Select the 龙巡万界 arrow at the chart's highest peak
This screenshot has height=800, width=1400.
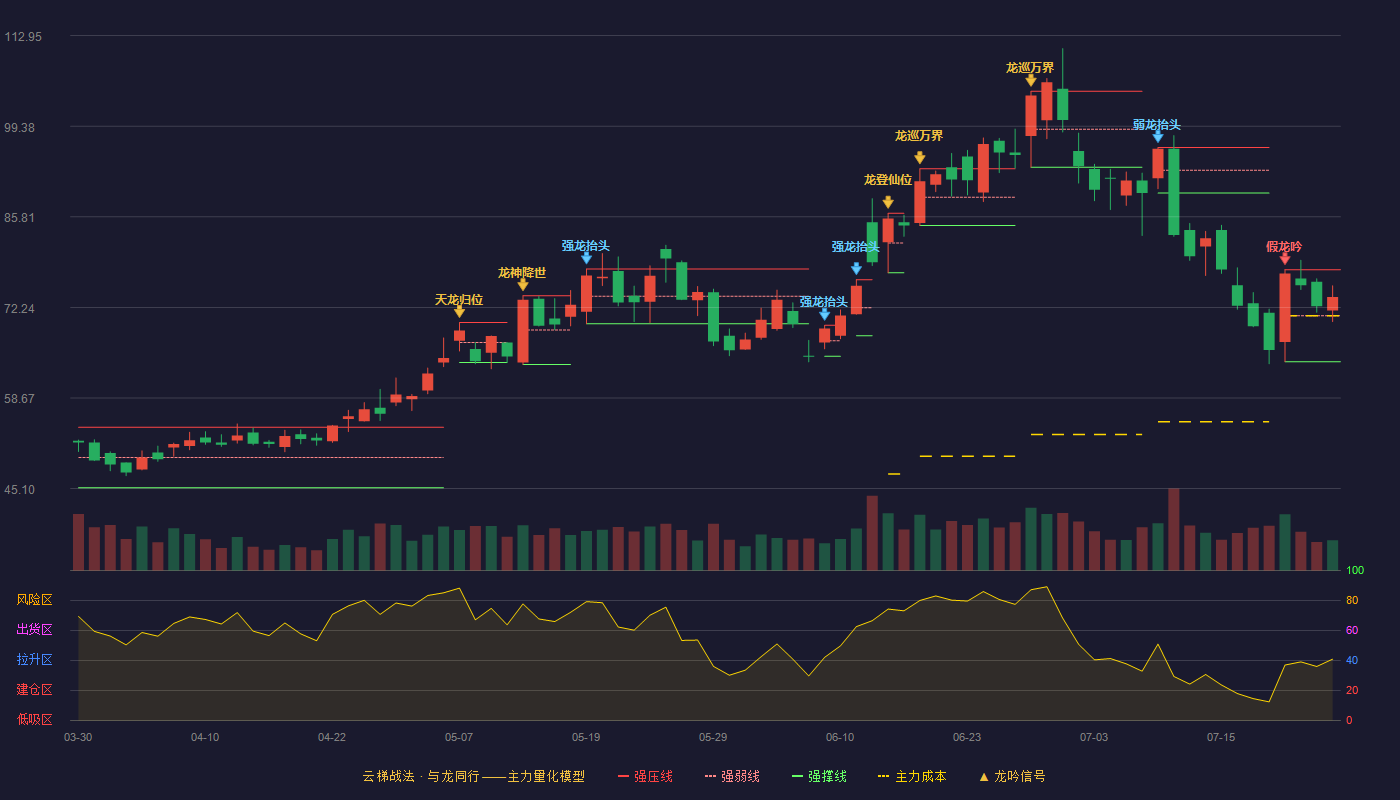[x=1031, y=80]
